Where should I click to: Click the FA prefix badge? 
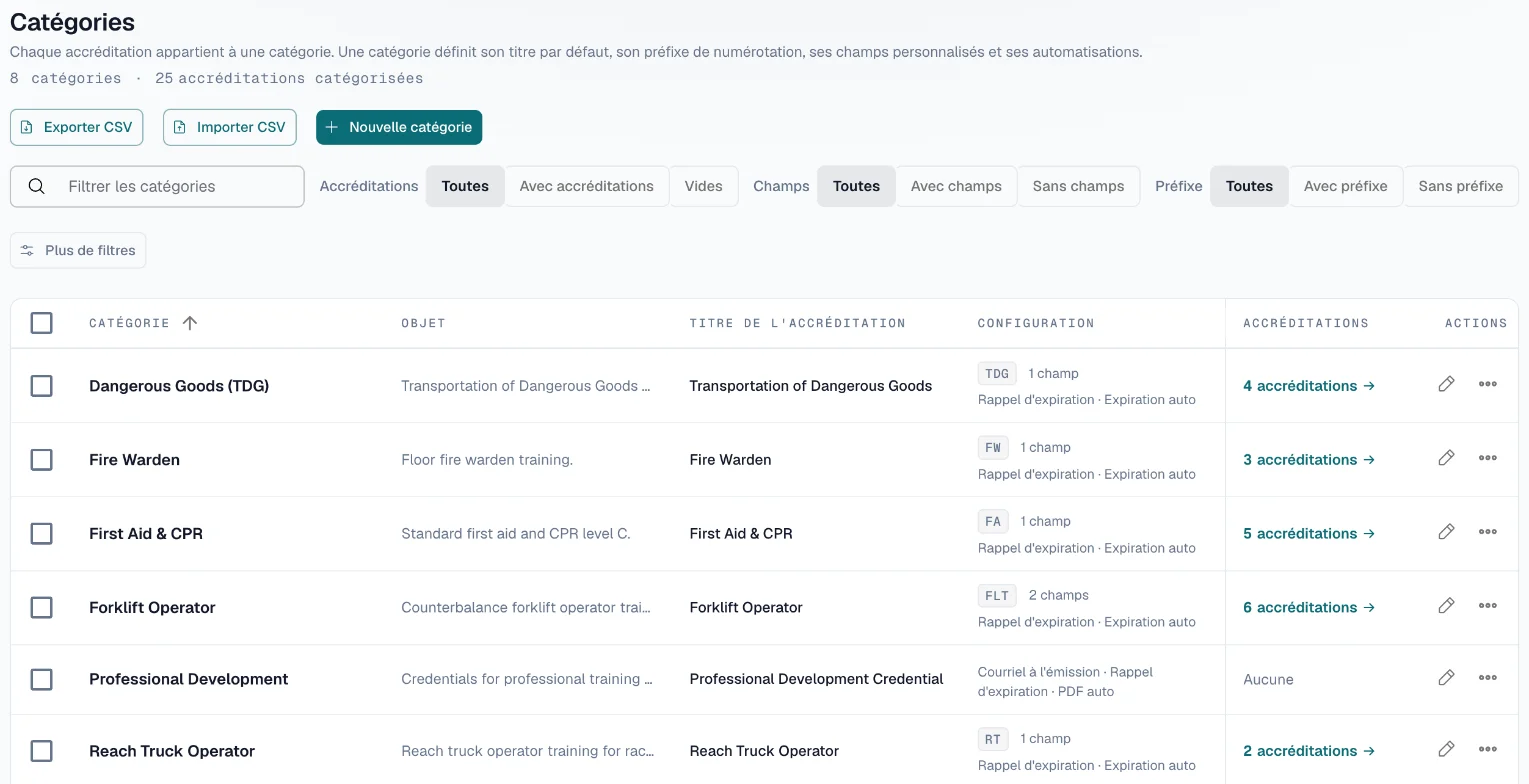993,521
